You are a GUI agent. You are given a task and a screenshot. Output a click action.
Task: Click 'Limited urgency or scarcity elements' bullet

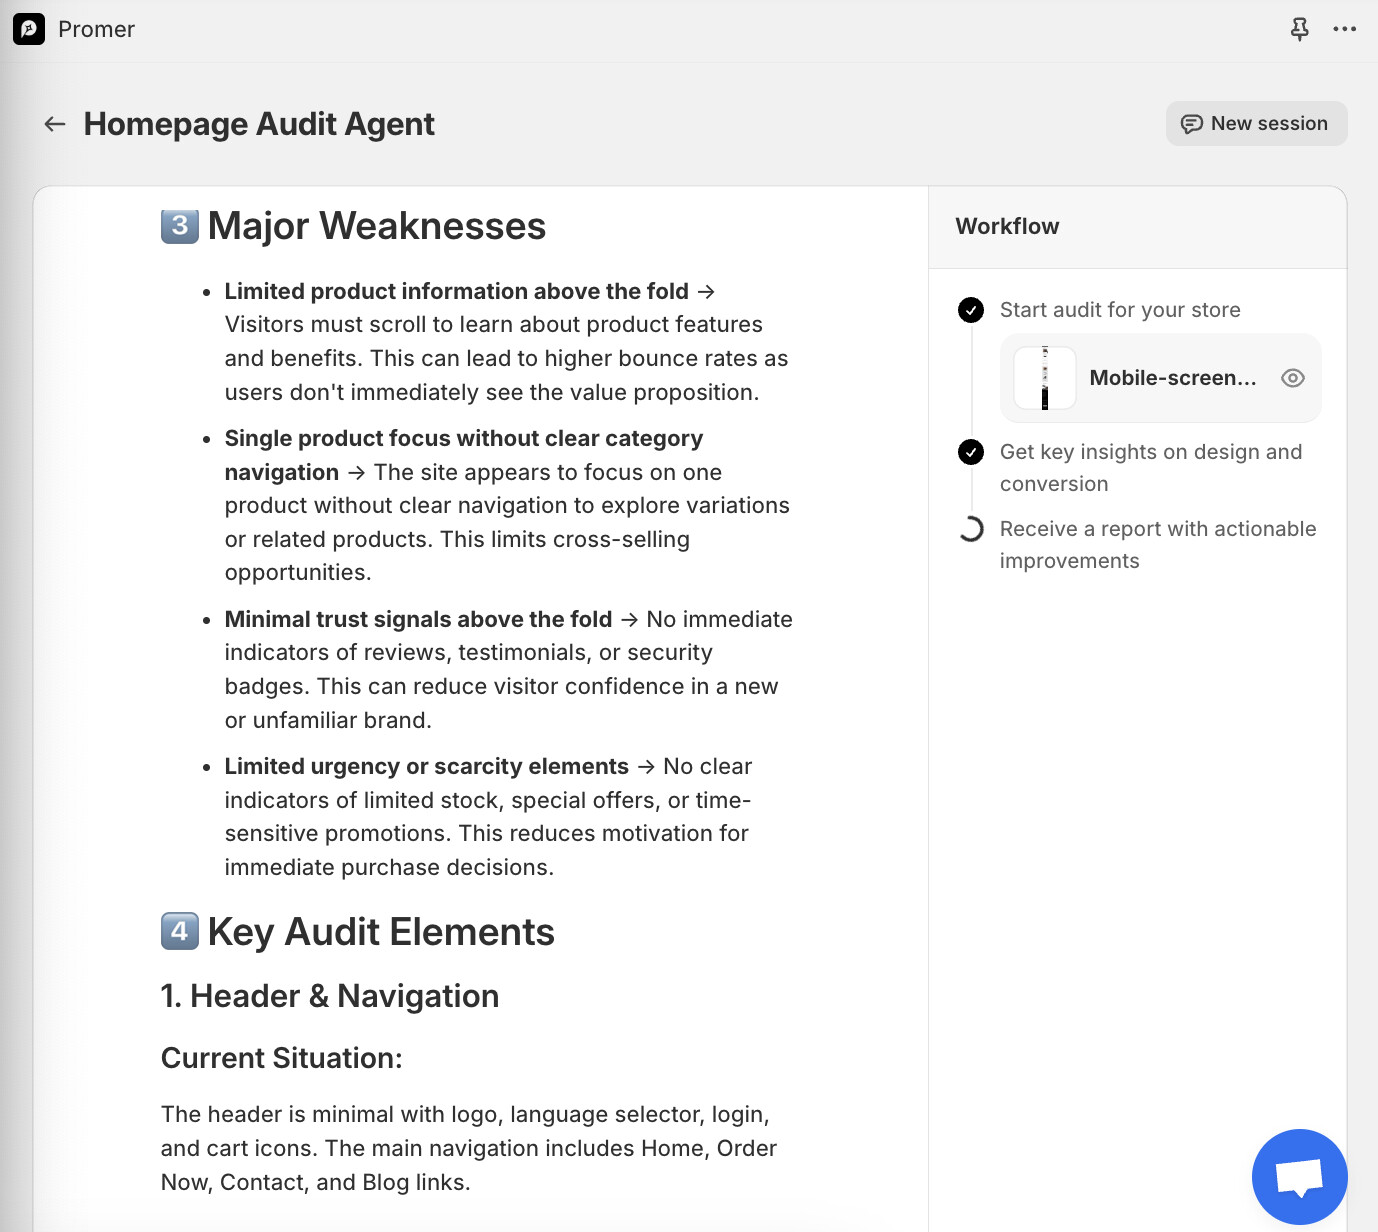click(427, 766)
